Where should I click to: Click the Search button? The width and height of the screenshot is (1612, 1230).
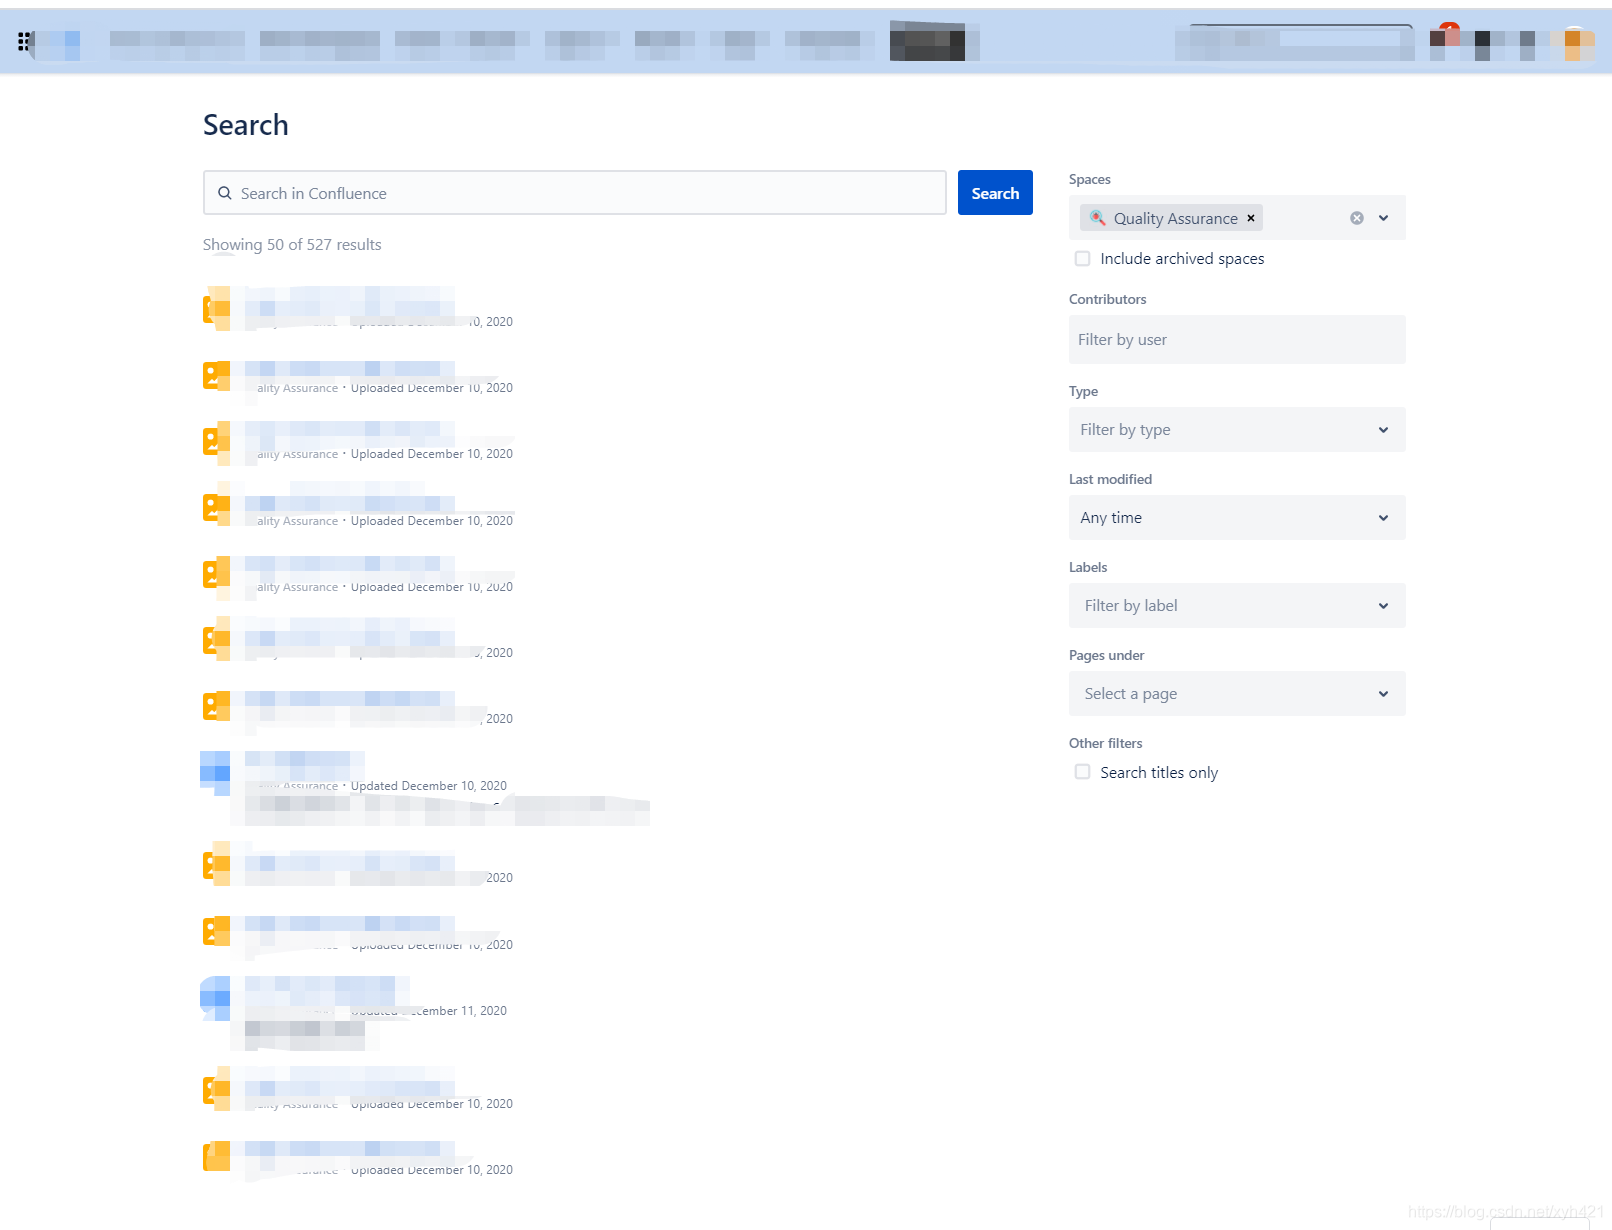[x=994, y=192]
